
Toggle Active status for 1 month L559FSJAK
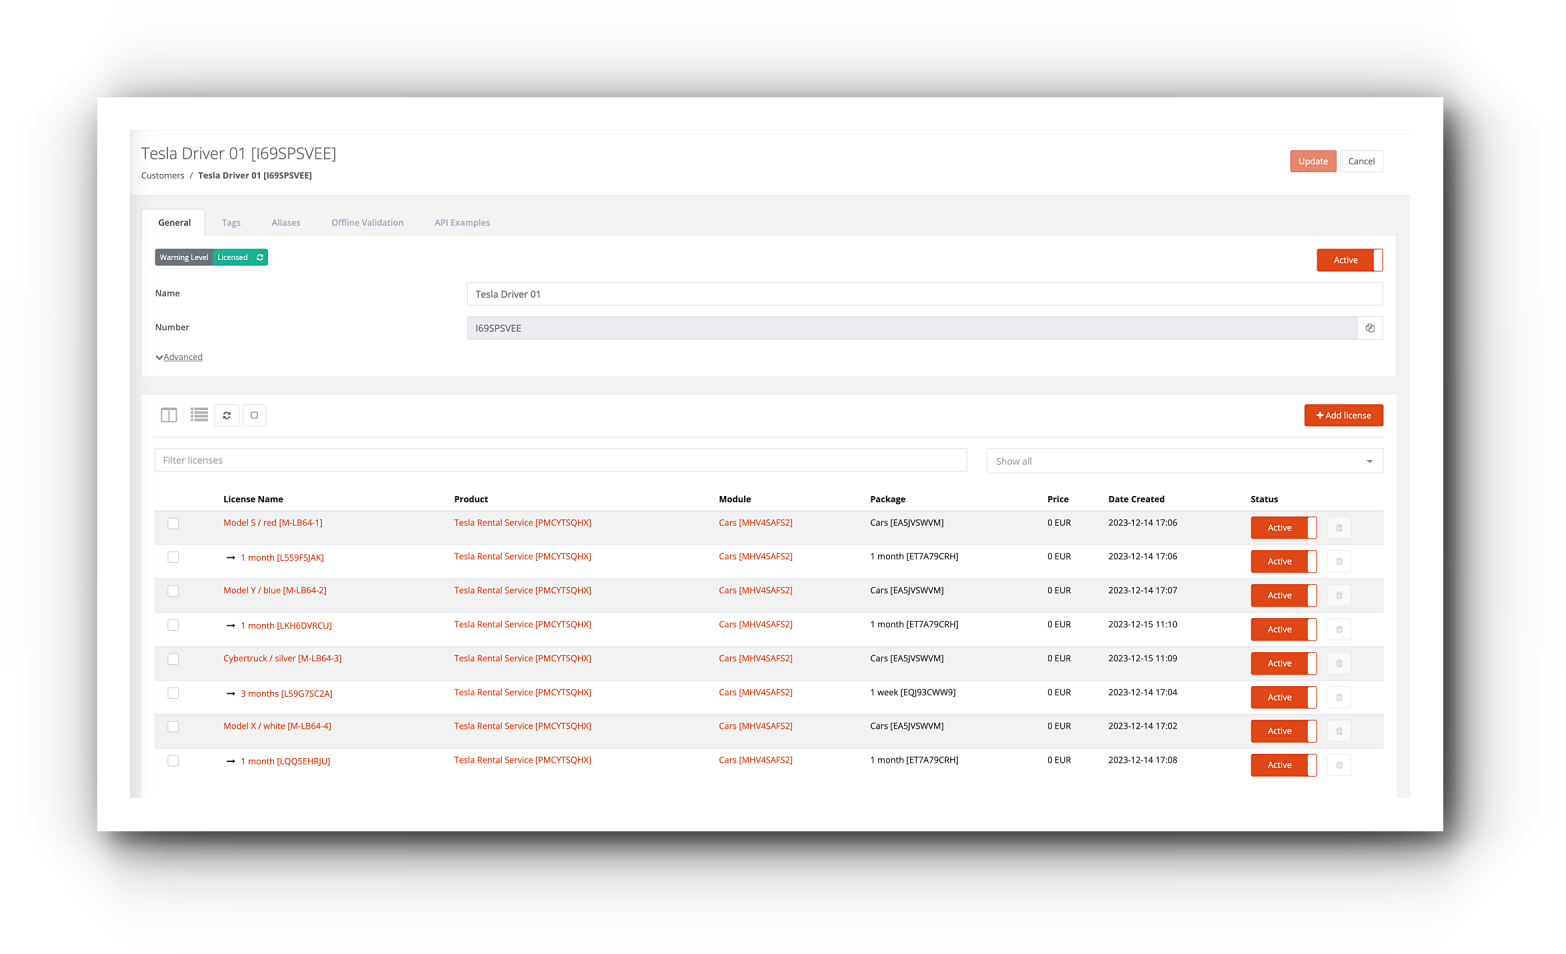click(1283, 562)
